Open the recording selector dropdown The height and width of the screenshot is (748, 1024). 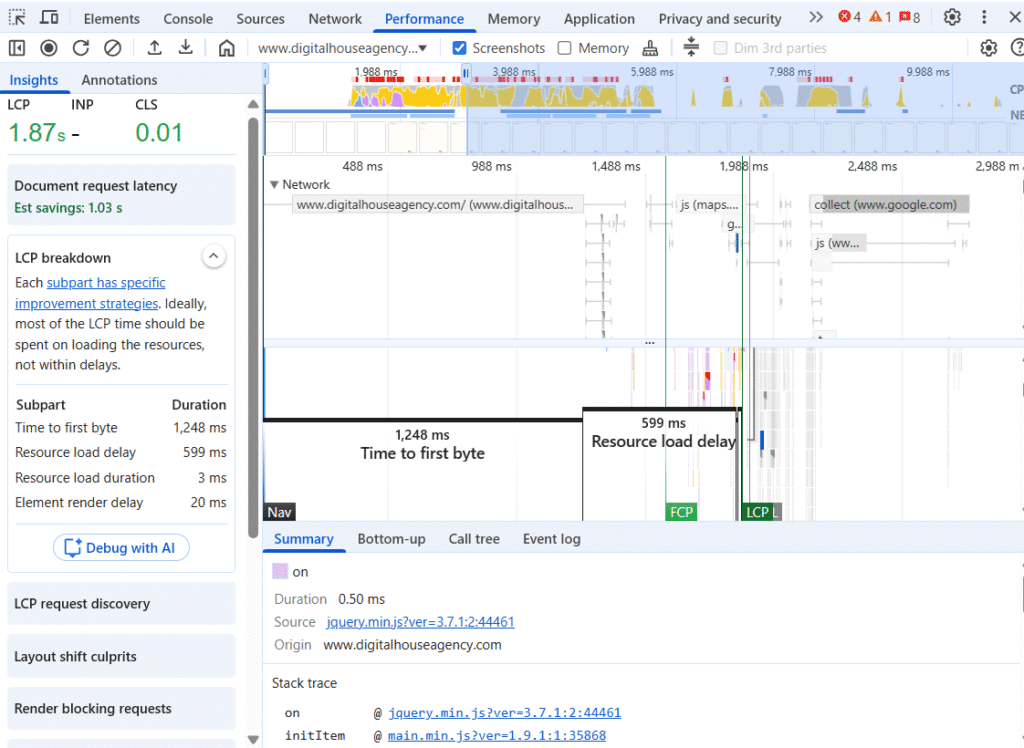tap(343, 48)
